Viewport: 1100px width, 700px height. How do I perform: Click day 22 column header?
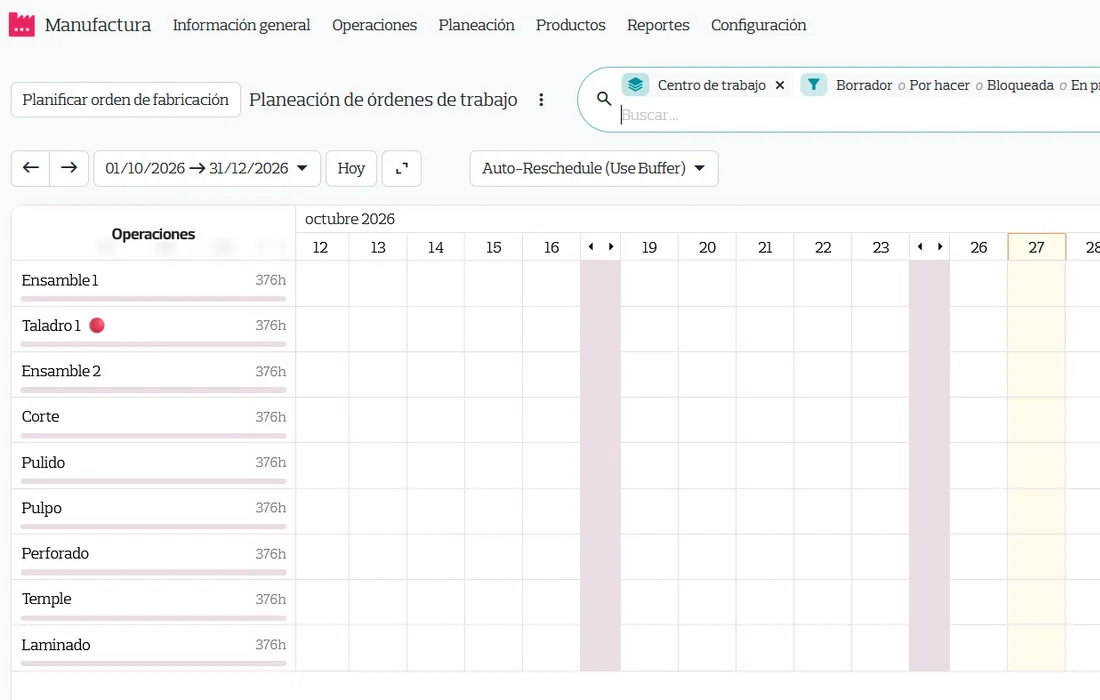click(x=823, y=247)
